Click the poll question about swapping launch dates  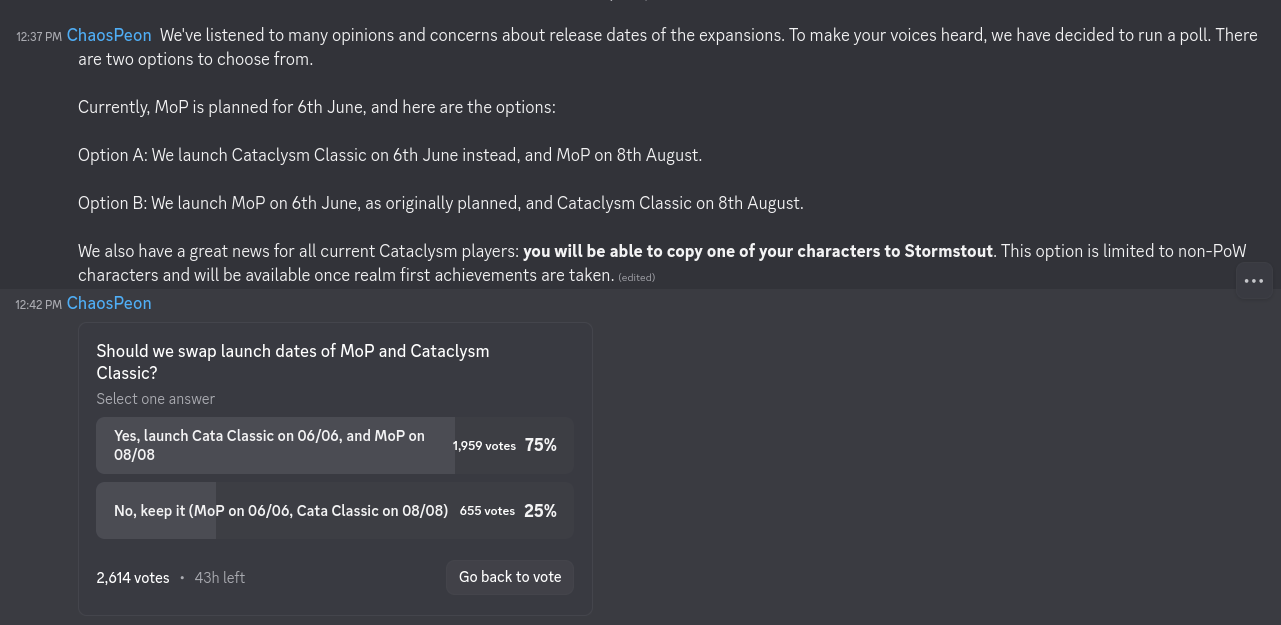(x=293, y=362)
